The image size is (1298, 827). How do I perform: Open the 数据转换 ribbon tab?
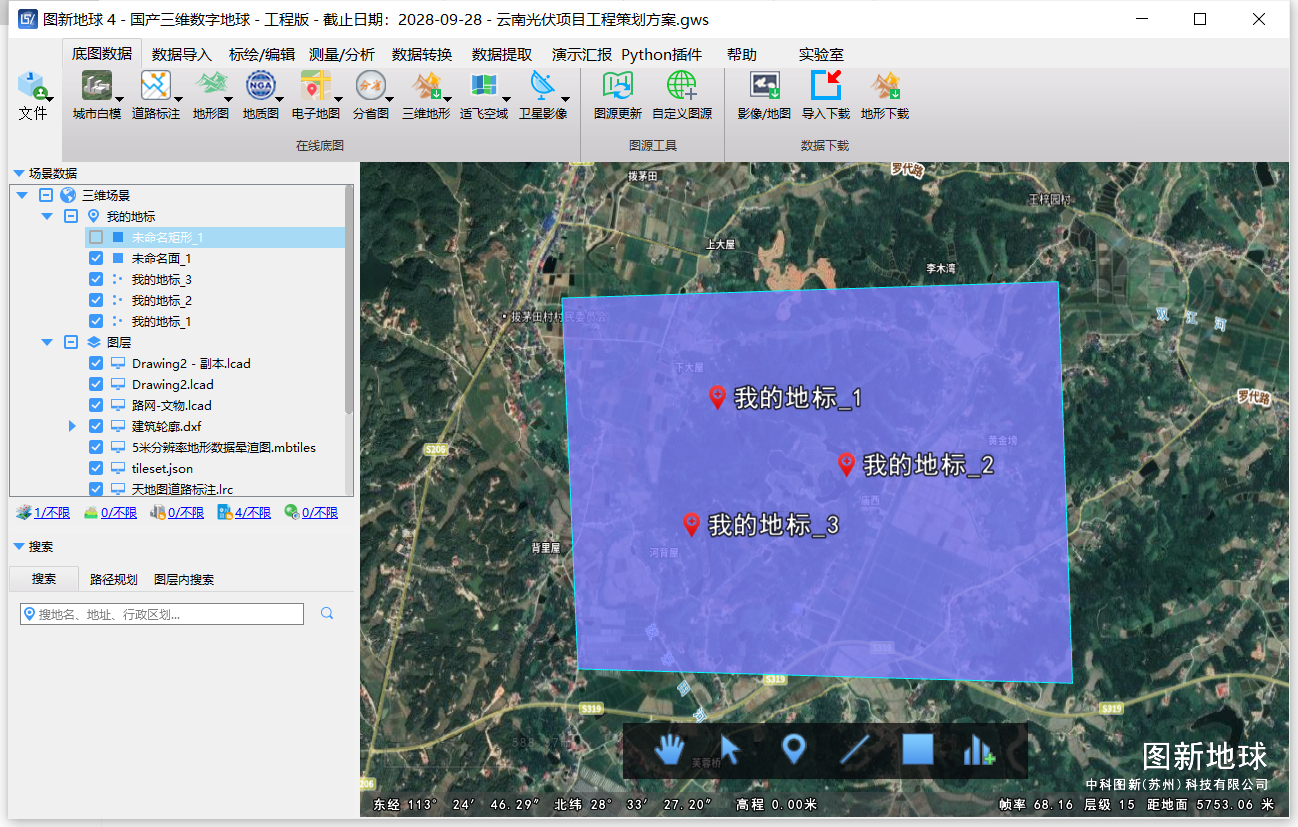(x=422, y=55)
